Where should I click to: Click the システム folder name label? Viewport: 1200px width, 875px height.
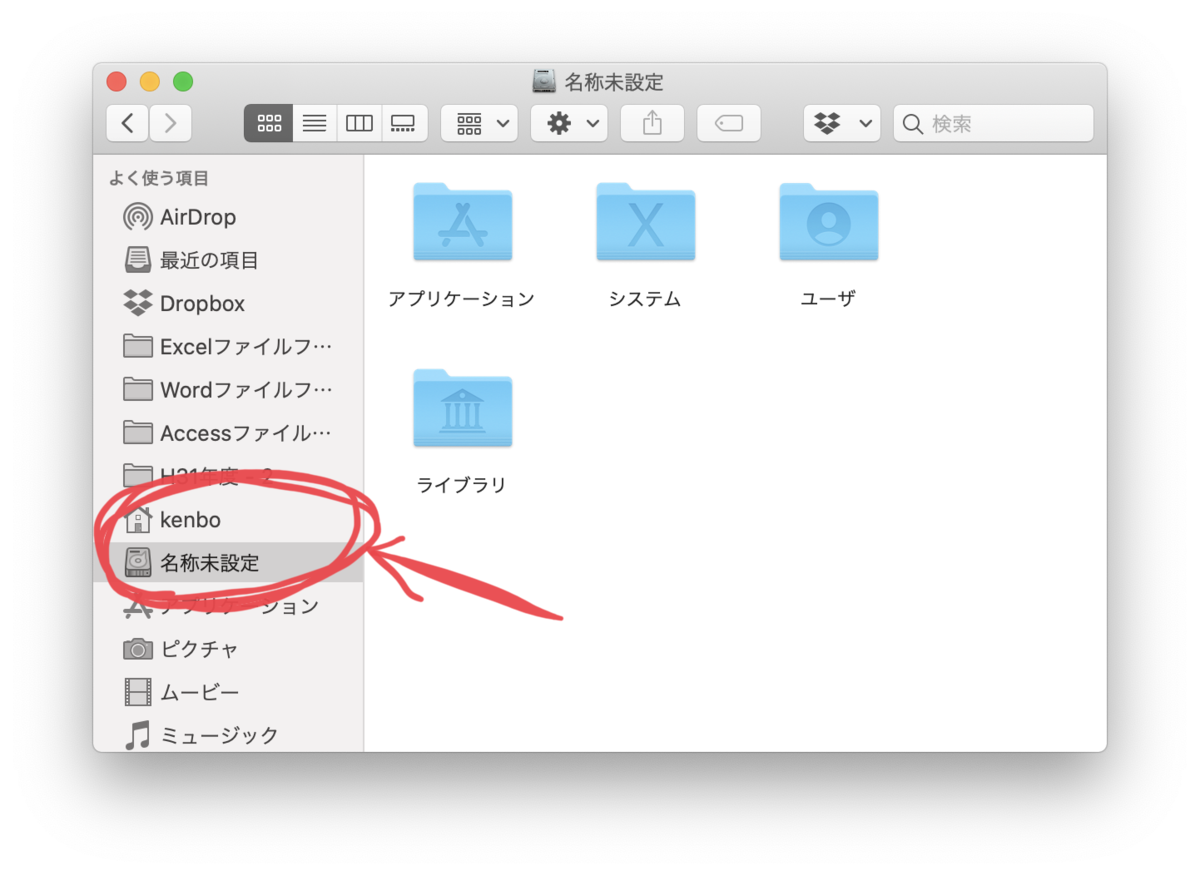pos(645,299)
